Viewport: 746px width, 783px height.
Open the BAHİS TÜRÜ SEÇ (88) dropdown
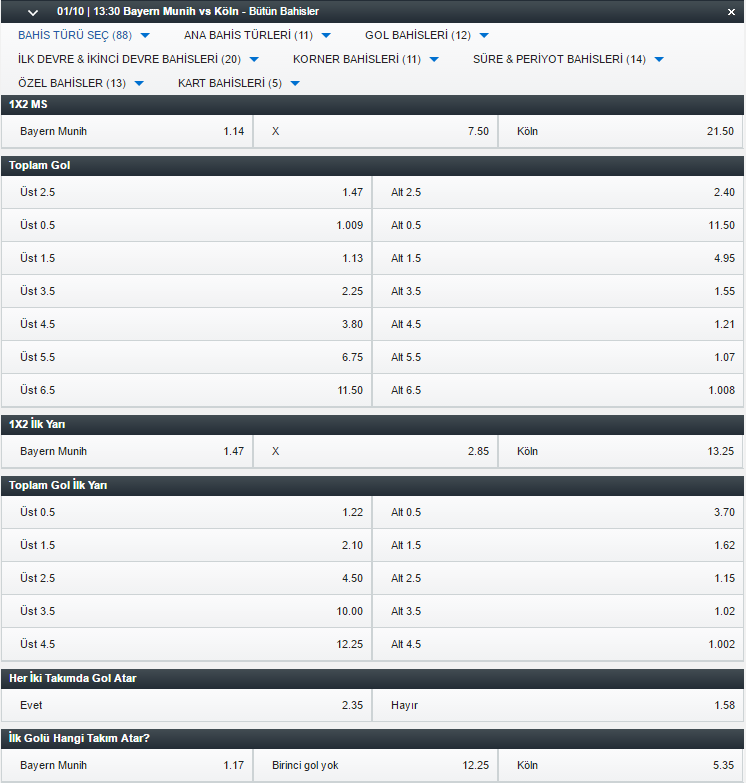click(84, 35)
